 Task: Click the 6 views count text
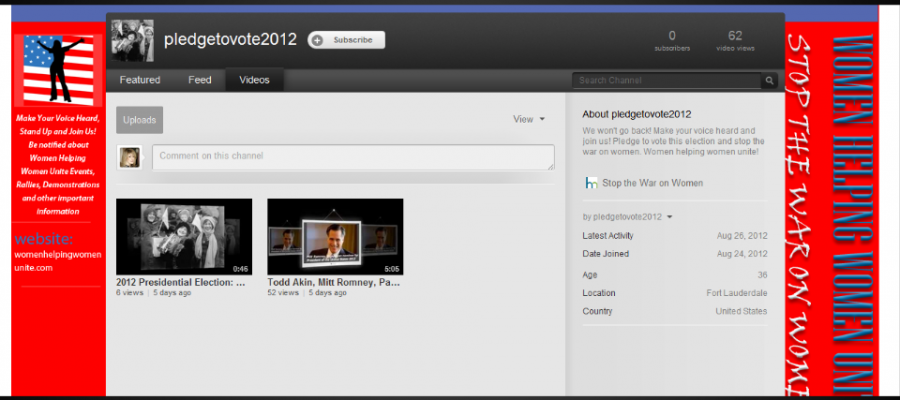(130, 293)
